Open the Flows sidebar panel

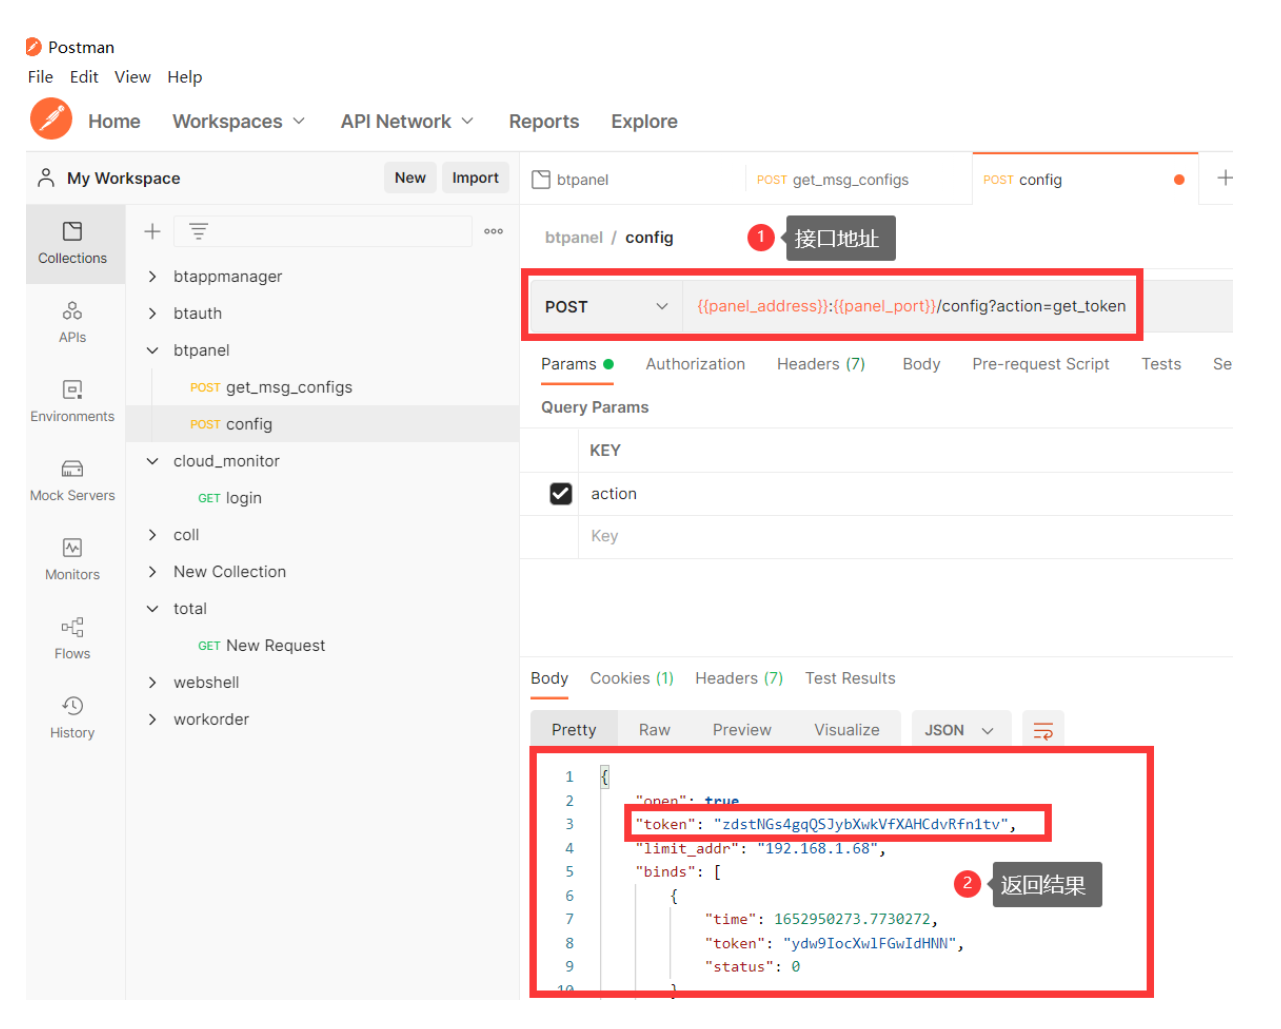72,638
